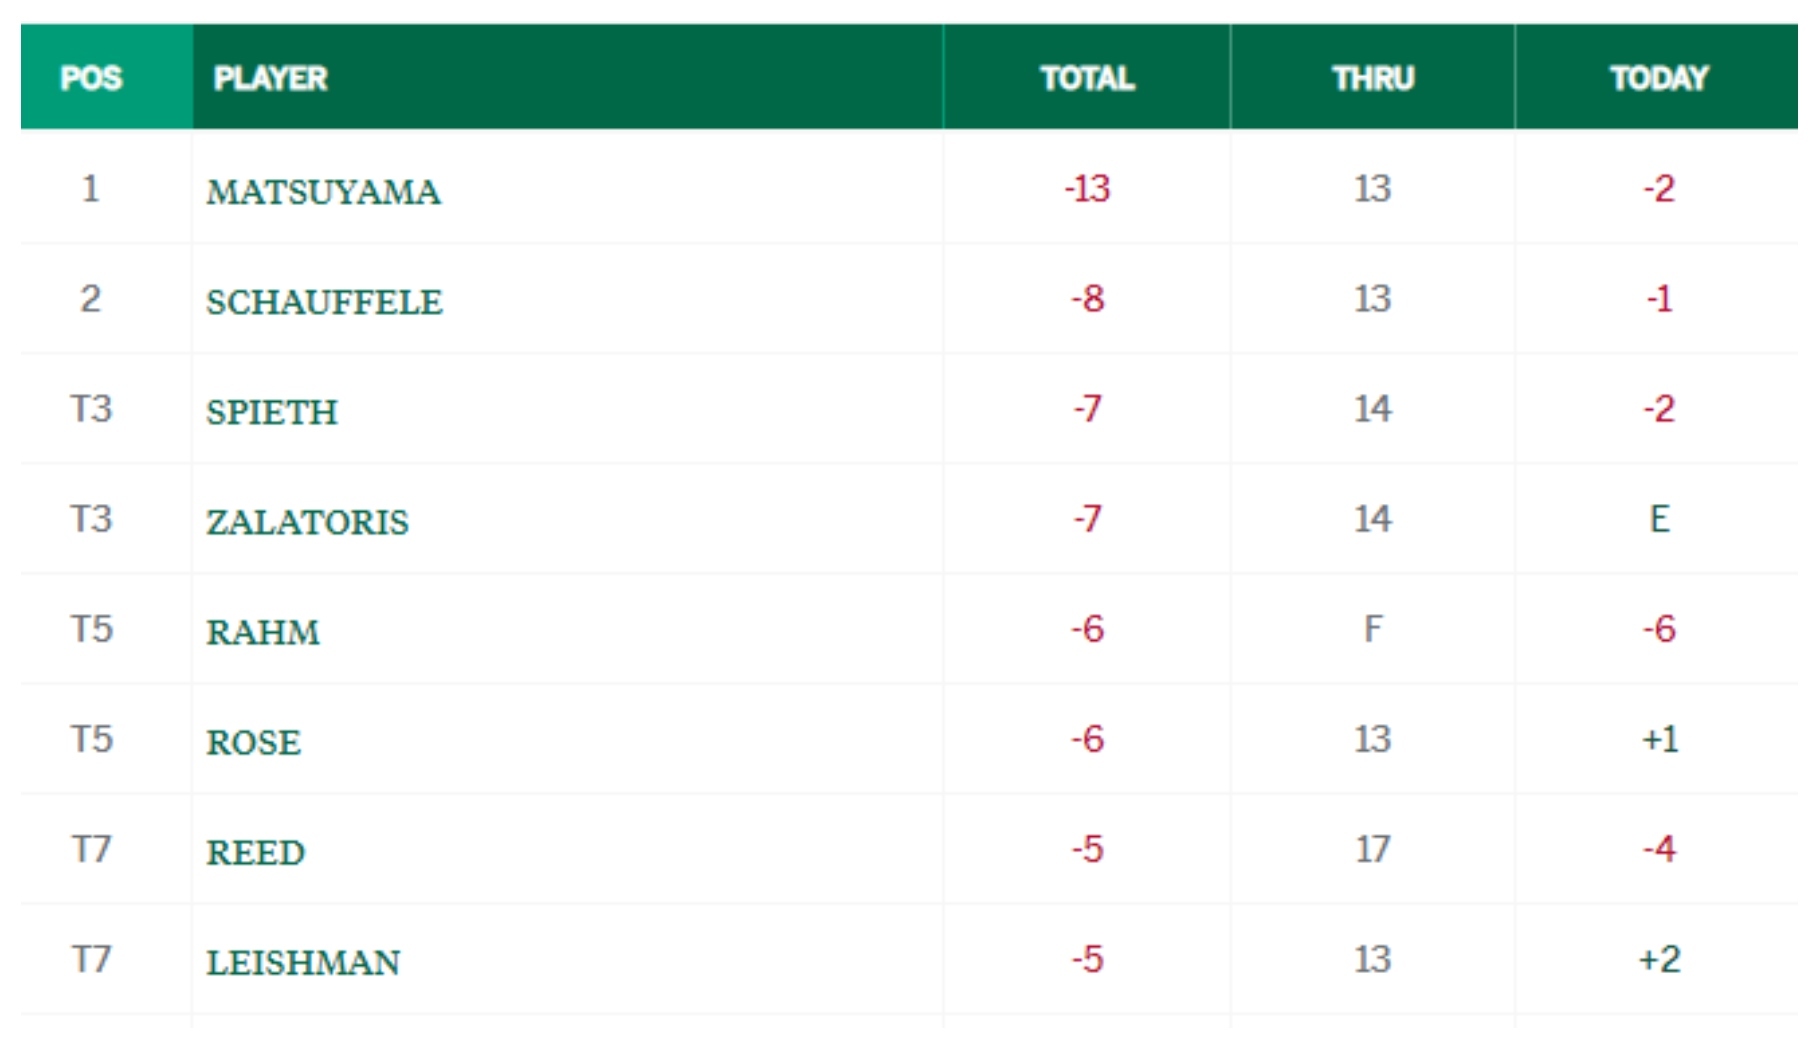Click Rahm's THRU value F
The height and width of the screenshot is (1050, 1820).
1373,629
